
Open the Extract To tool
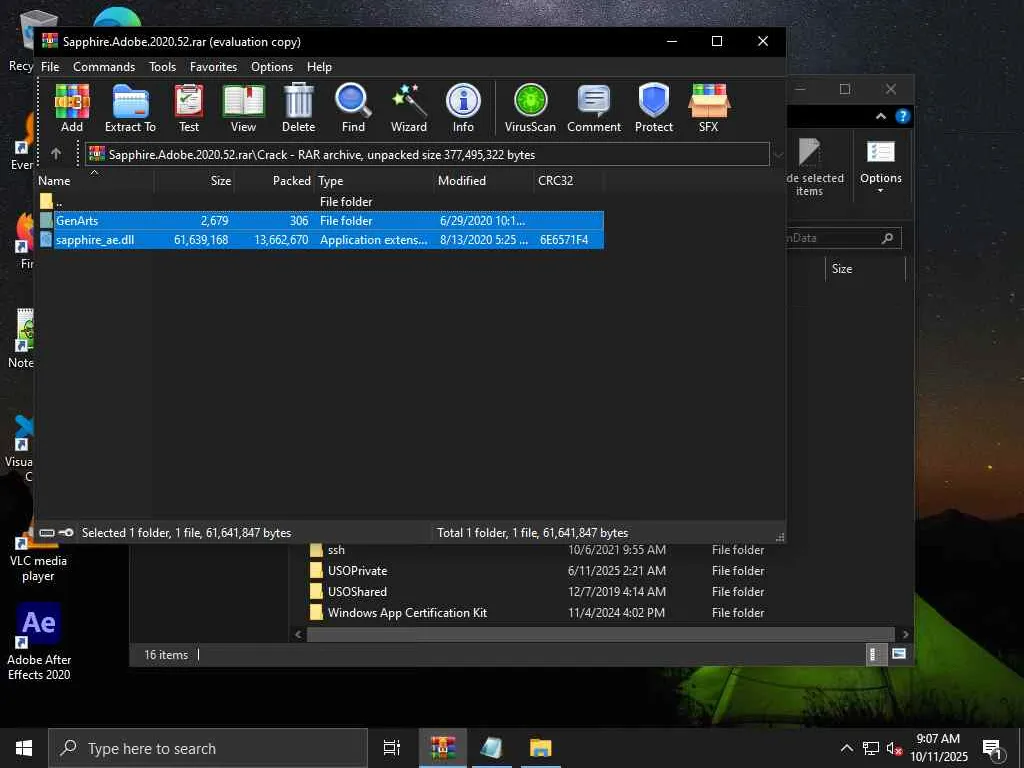click(x=131, y=108)
